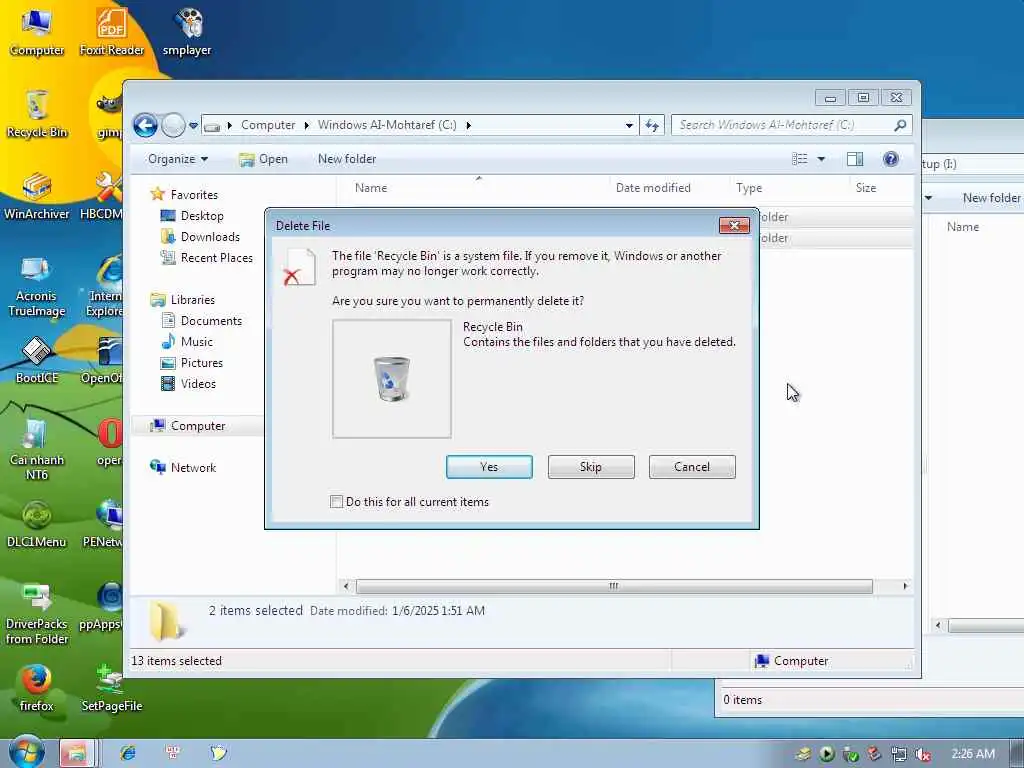Viewport: 1024px width, 768px height.
Task: Click the Explorer horizontal scrollbar thumb
Action: 614,586
